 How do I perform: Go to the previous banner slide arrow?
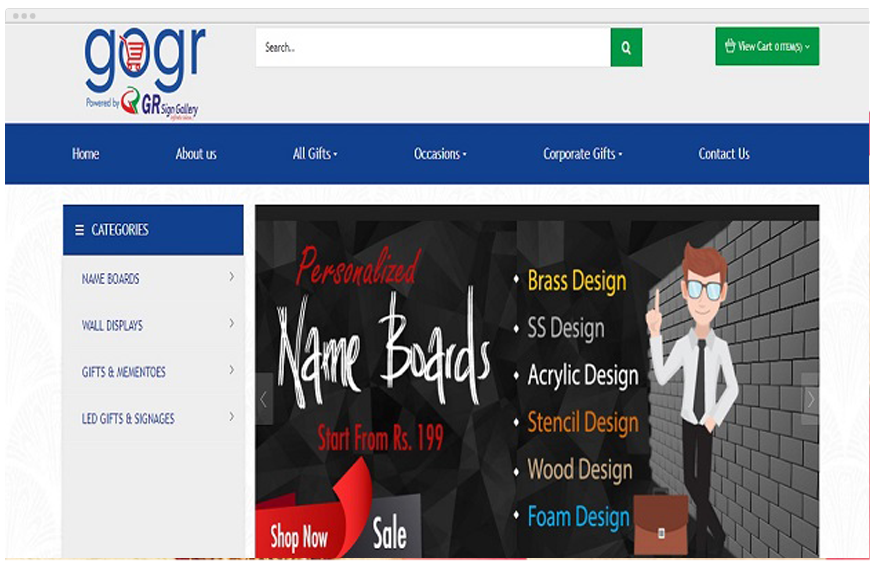(x=264, y=399)
